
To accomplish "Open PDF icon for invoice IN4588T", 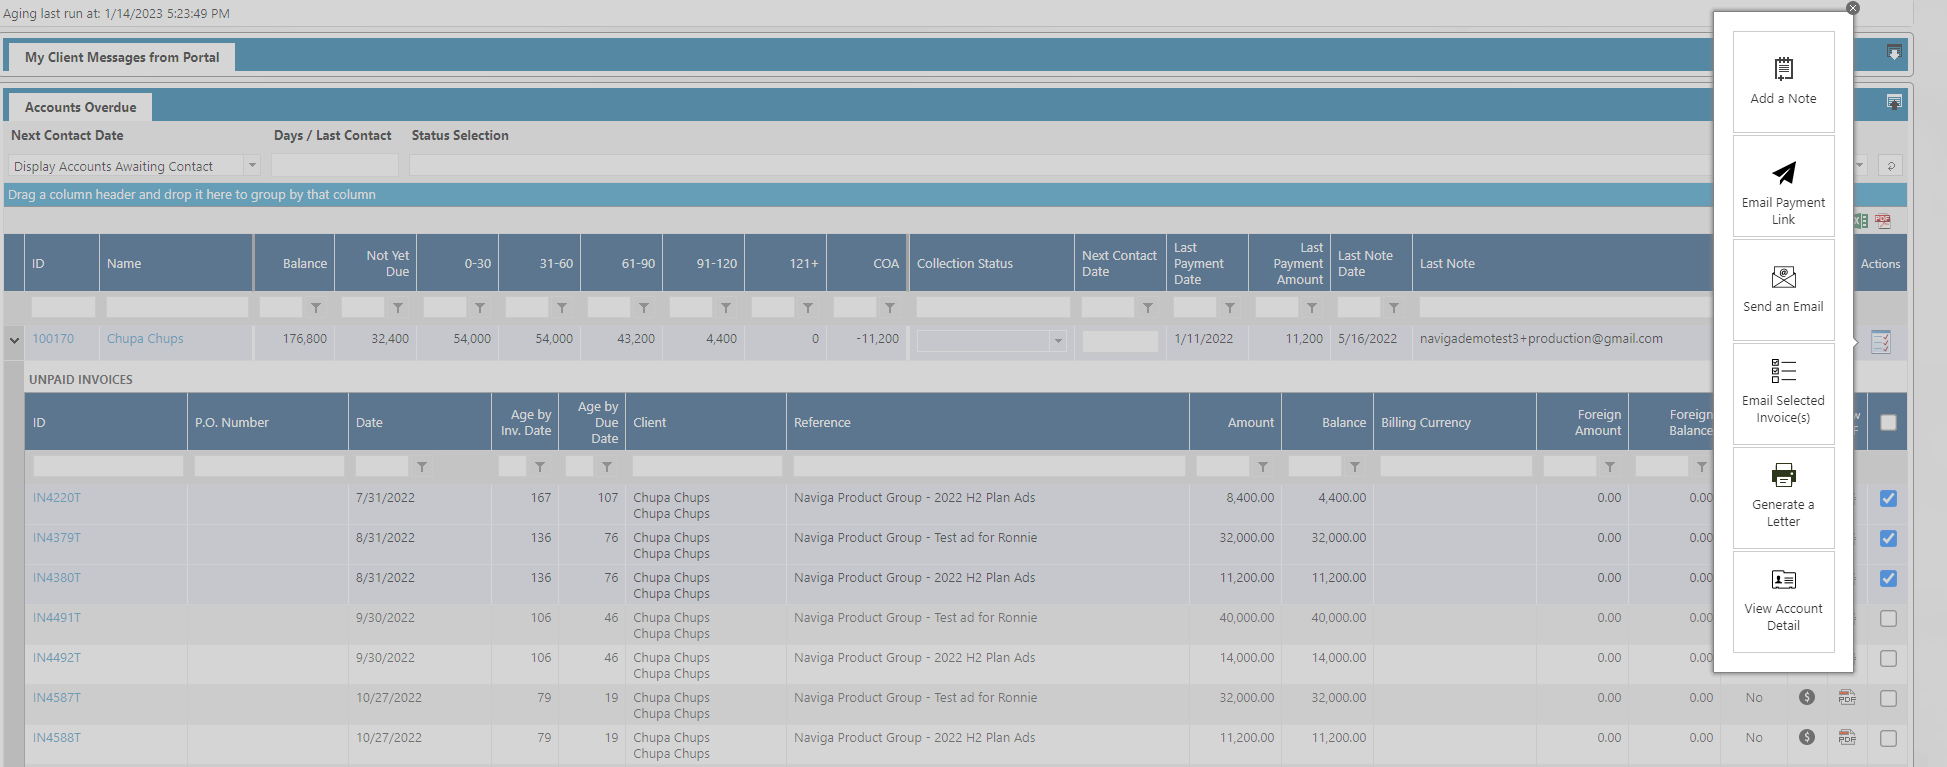I will click(x=1847, y=738).
